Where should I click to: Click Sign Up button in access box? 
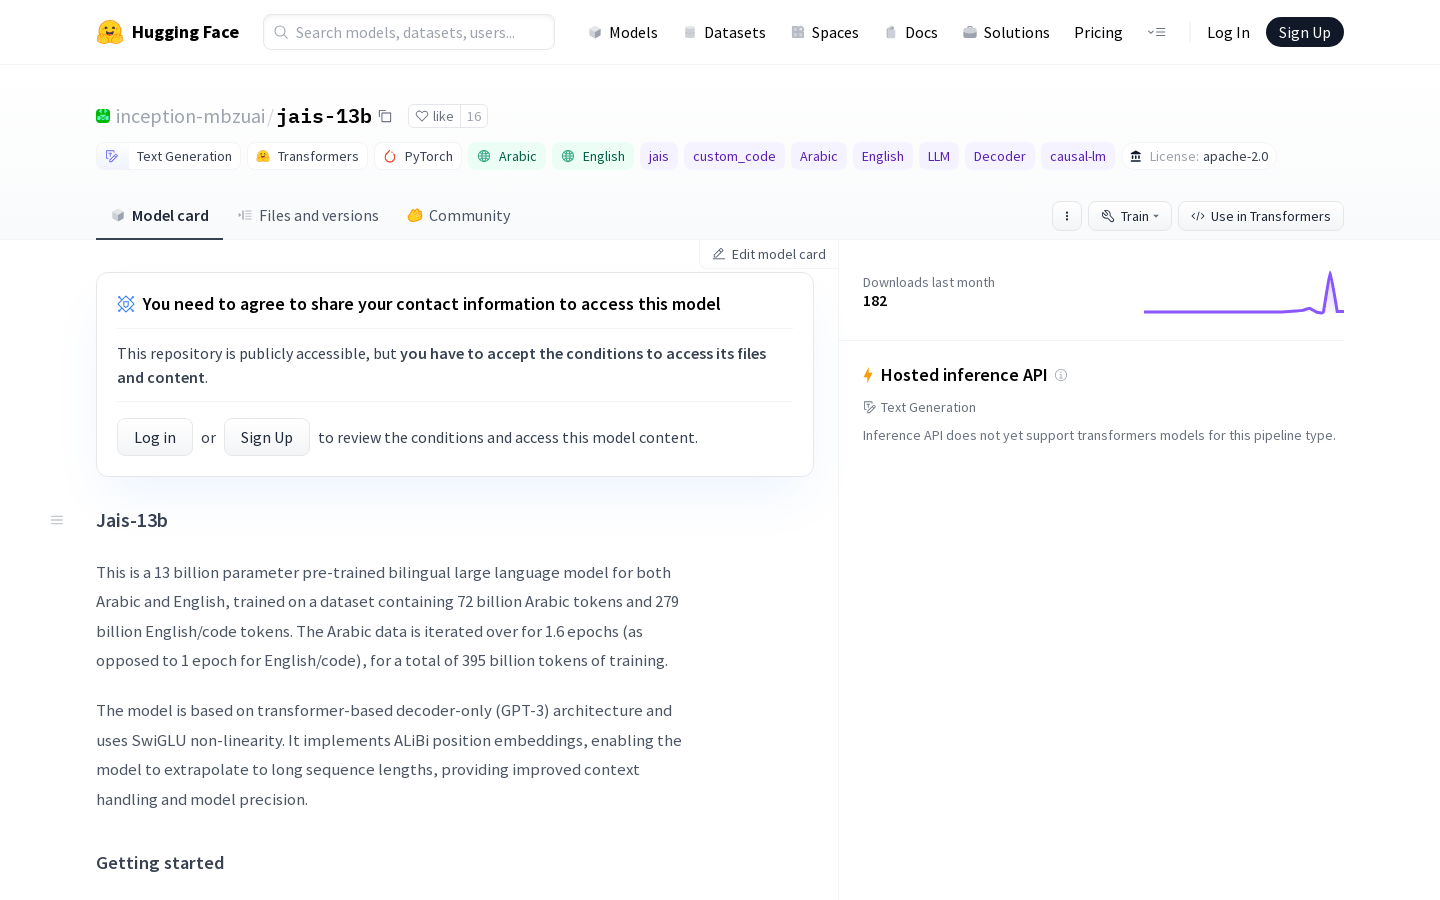267,437
